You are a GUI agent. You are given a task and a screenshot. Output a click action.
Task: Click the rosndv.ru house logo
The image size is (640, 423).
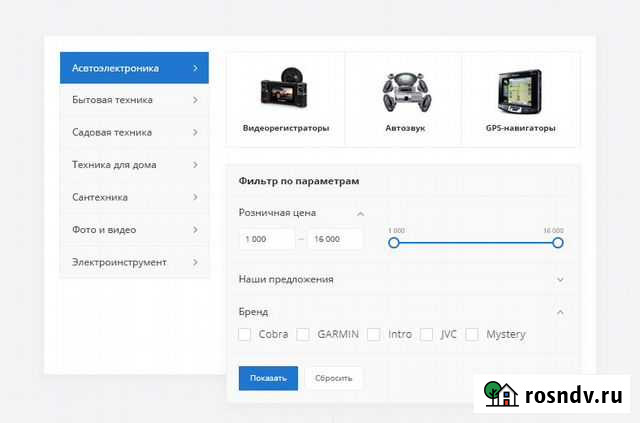pyautogui.click(x=501, y=394)
